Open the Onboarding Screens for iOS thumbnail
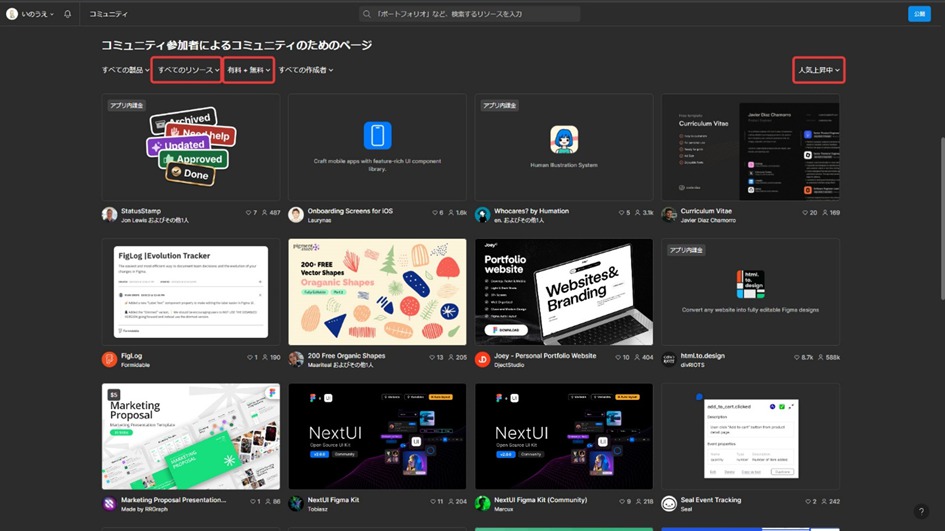 click(377, 147)
